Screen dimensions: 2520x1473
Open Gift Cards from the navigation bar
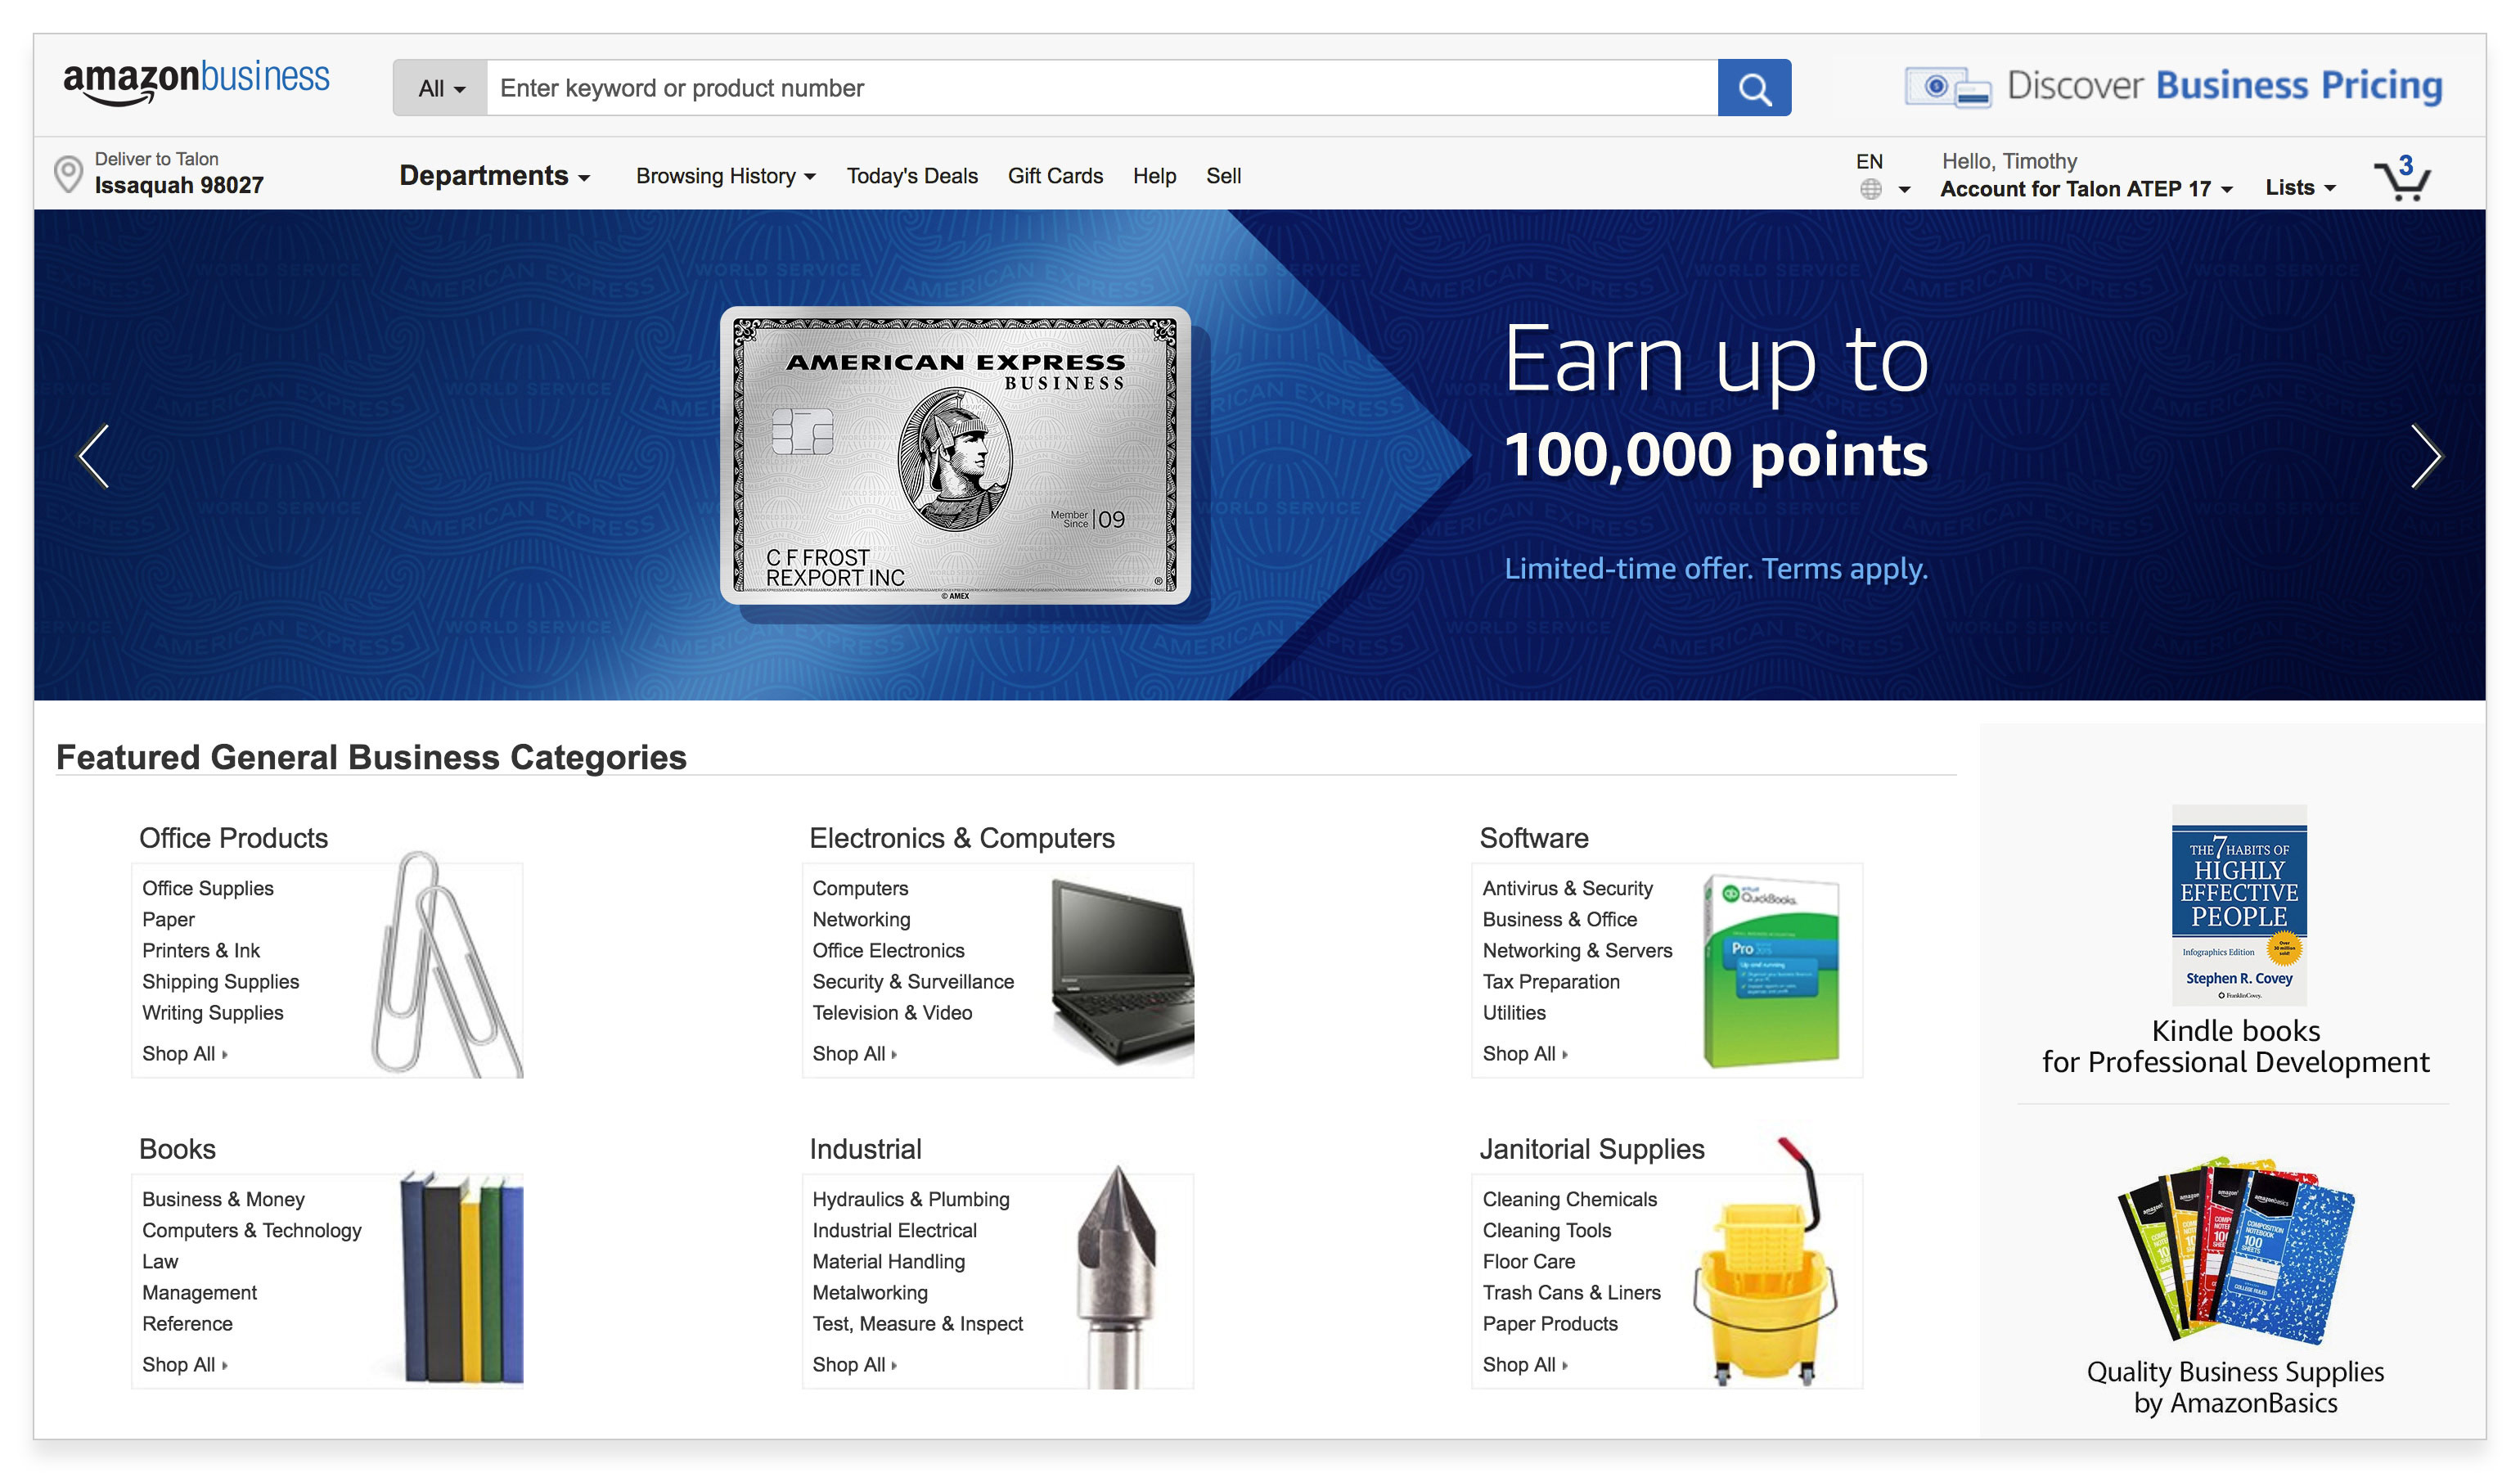pos(1055,175)
